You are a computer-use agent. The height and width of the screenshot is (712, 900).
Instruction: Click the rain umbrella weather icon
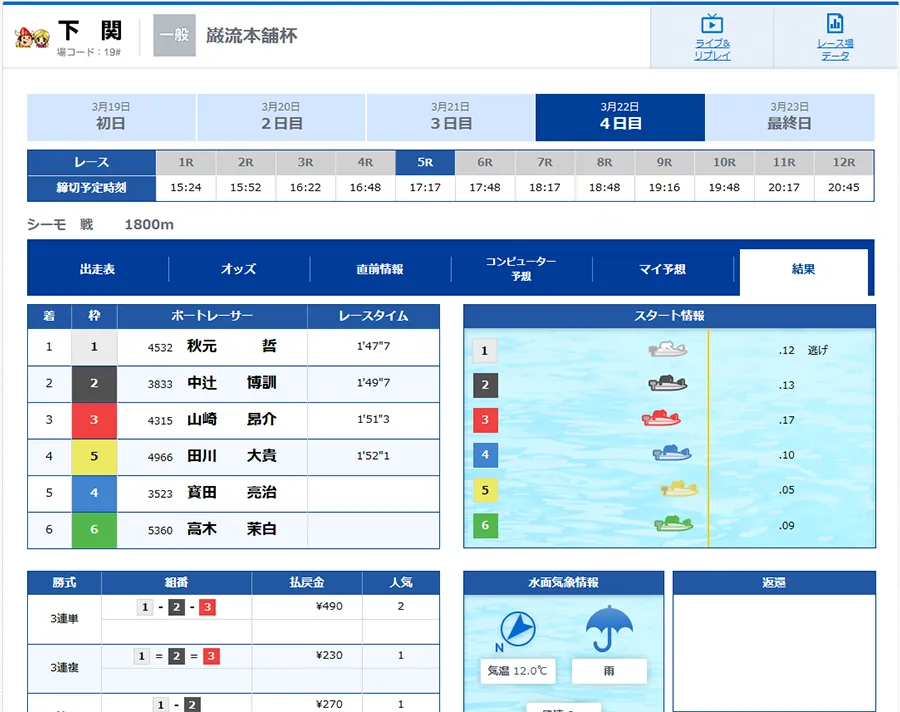[x=609, y=627]
